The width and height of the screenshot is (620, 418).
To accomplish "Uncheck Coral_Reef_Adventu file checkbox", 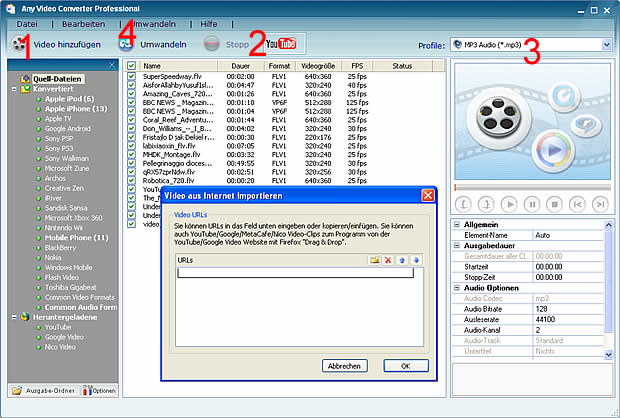I will click(x=132, y=119).
